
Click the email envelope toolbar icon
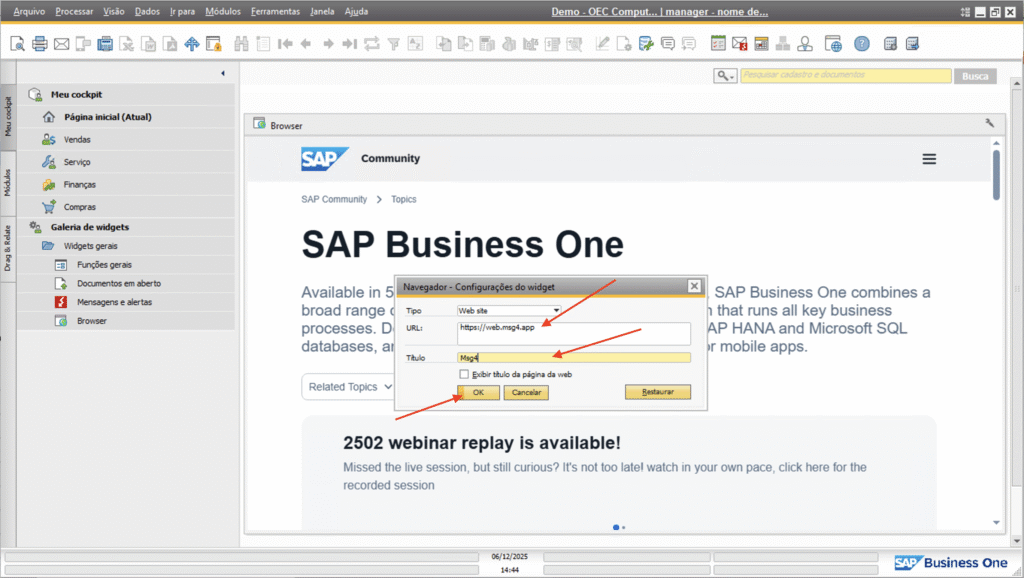click(x=61, y=44)
